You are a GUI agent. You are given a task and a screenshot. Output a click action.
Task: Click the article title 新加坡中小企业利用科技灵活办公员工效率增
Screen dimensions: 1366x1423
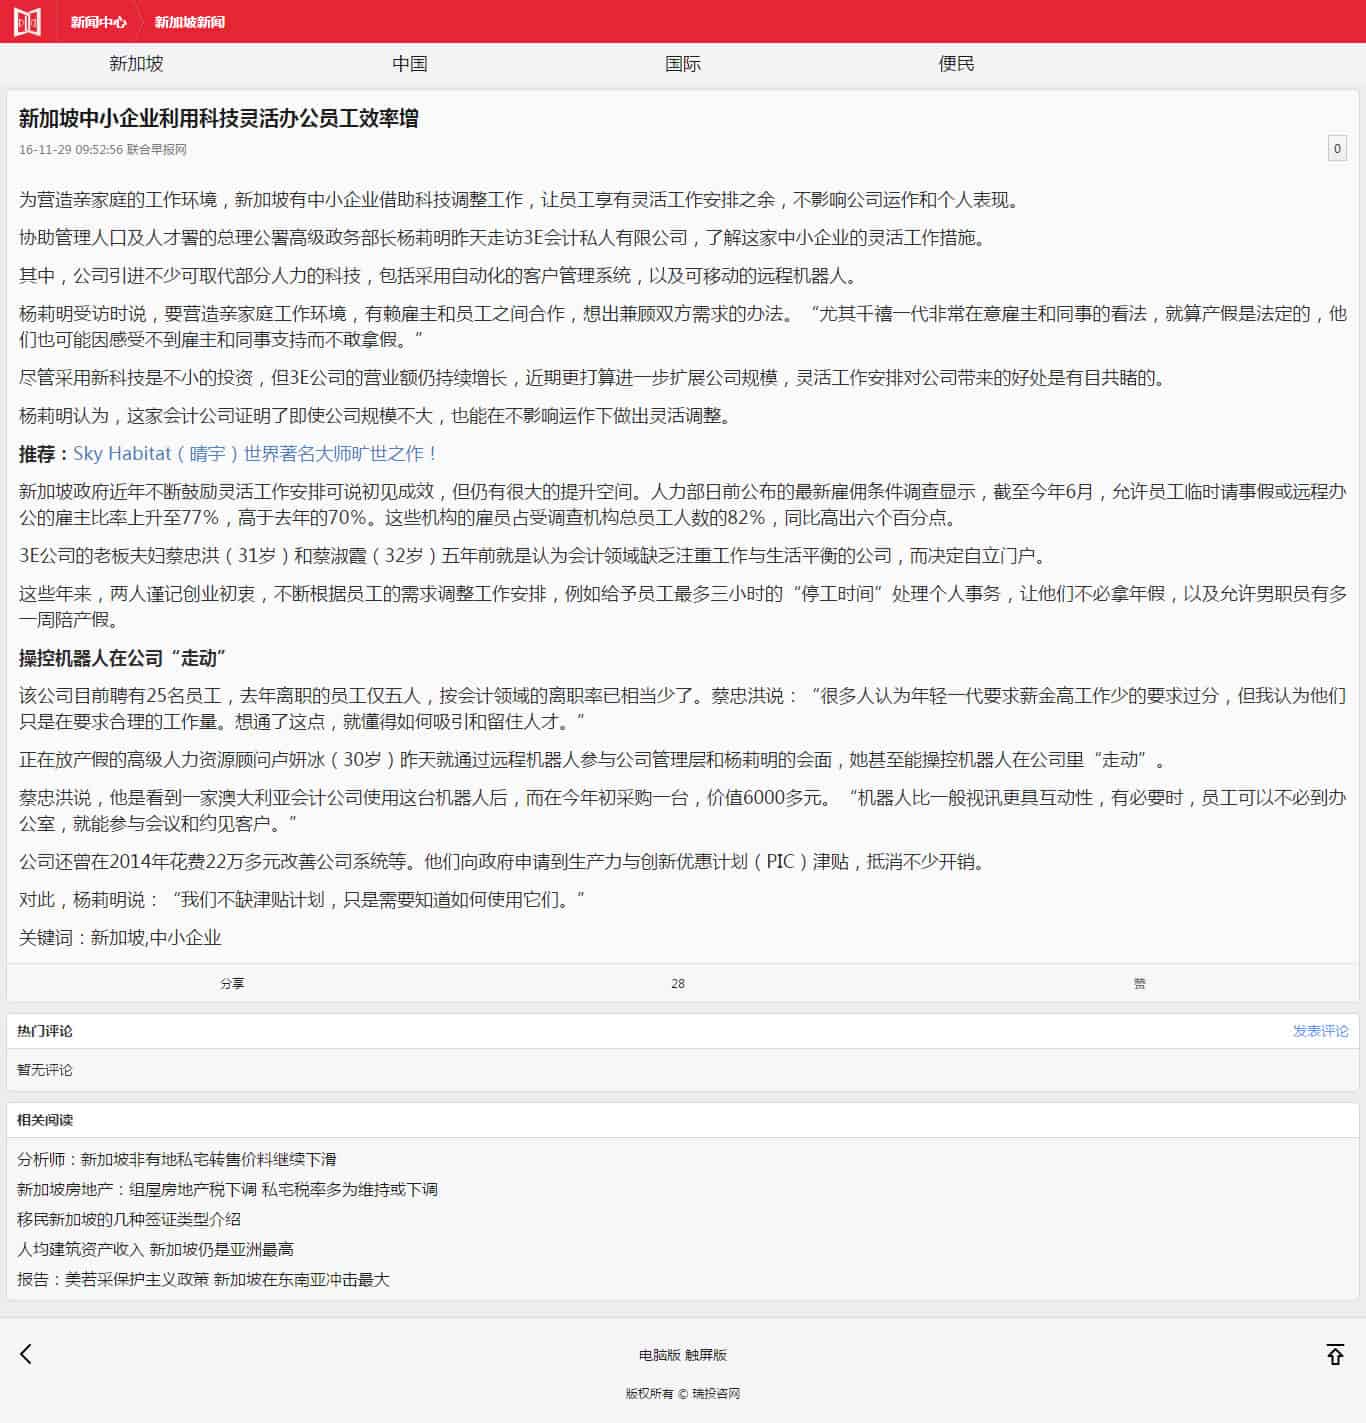(x=219, y=118)
